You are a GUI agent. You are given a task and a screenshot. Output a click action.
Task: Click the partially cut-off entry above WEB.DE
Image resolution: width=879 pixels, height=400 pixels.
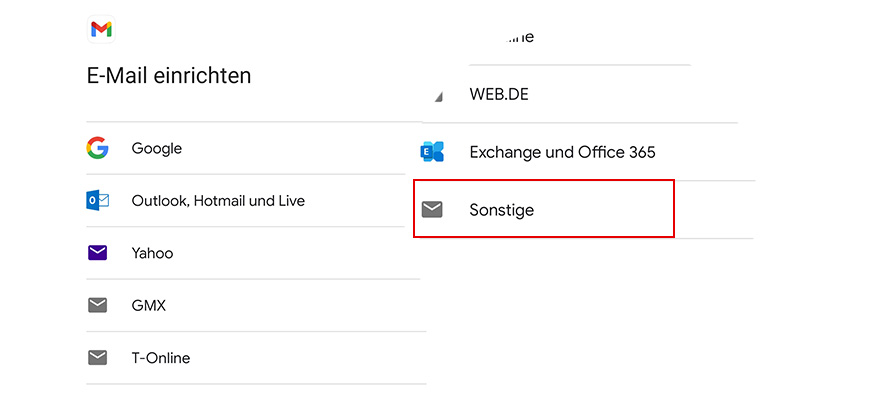click(502, 38)
